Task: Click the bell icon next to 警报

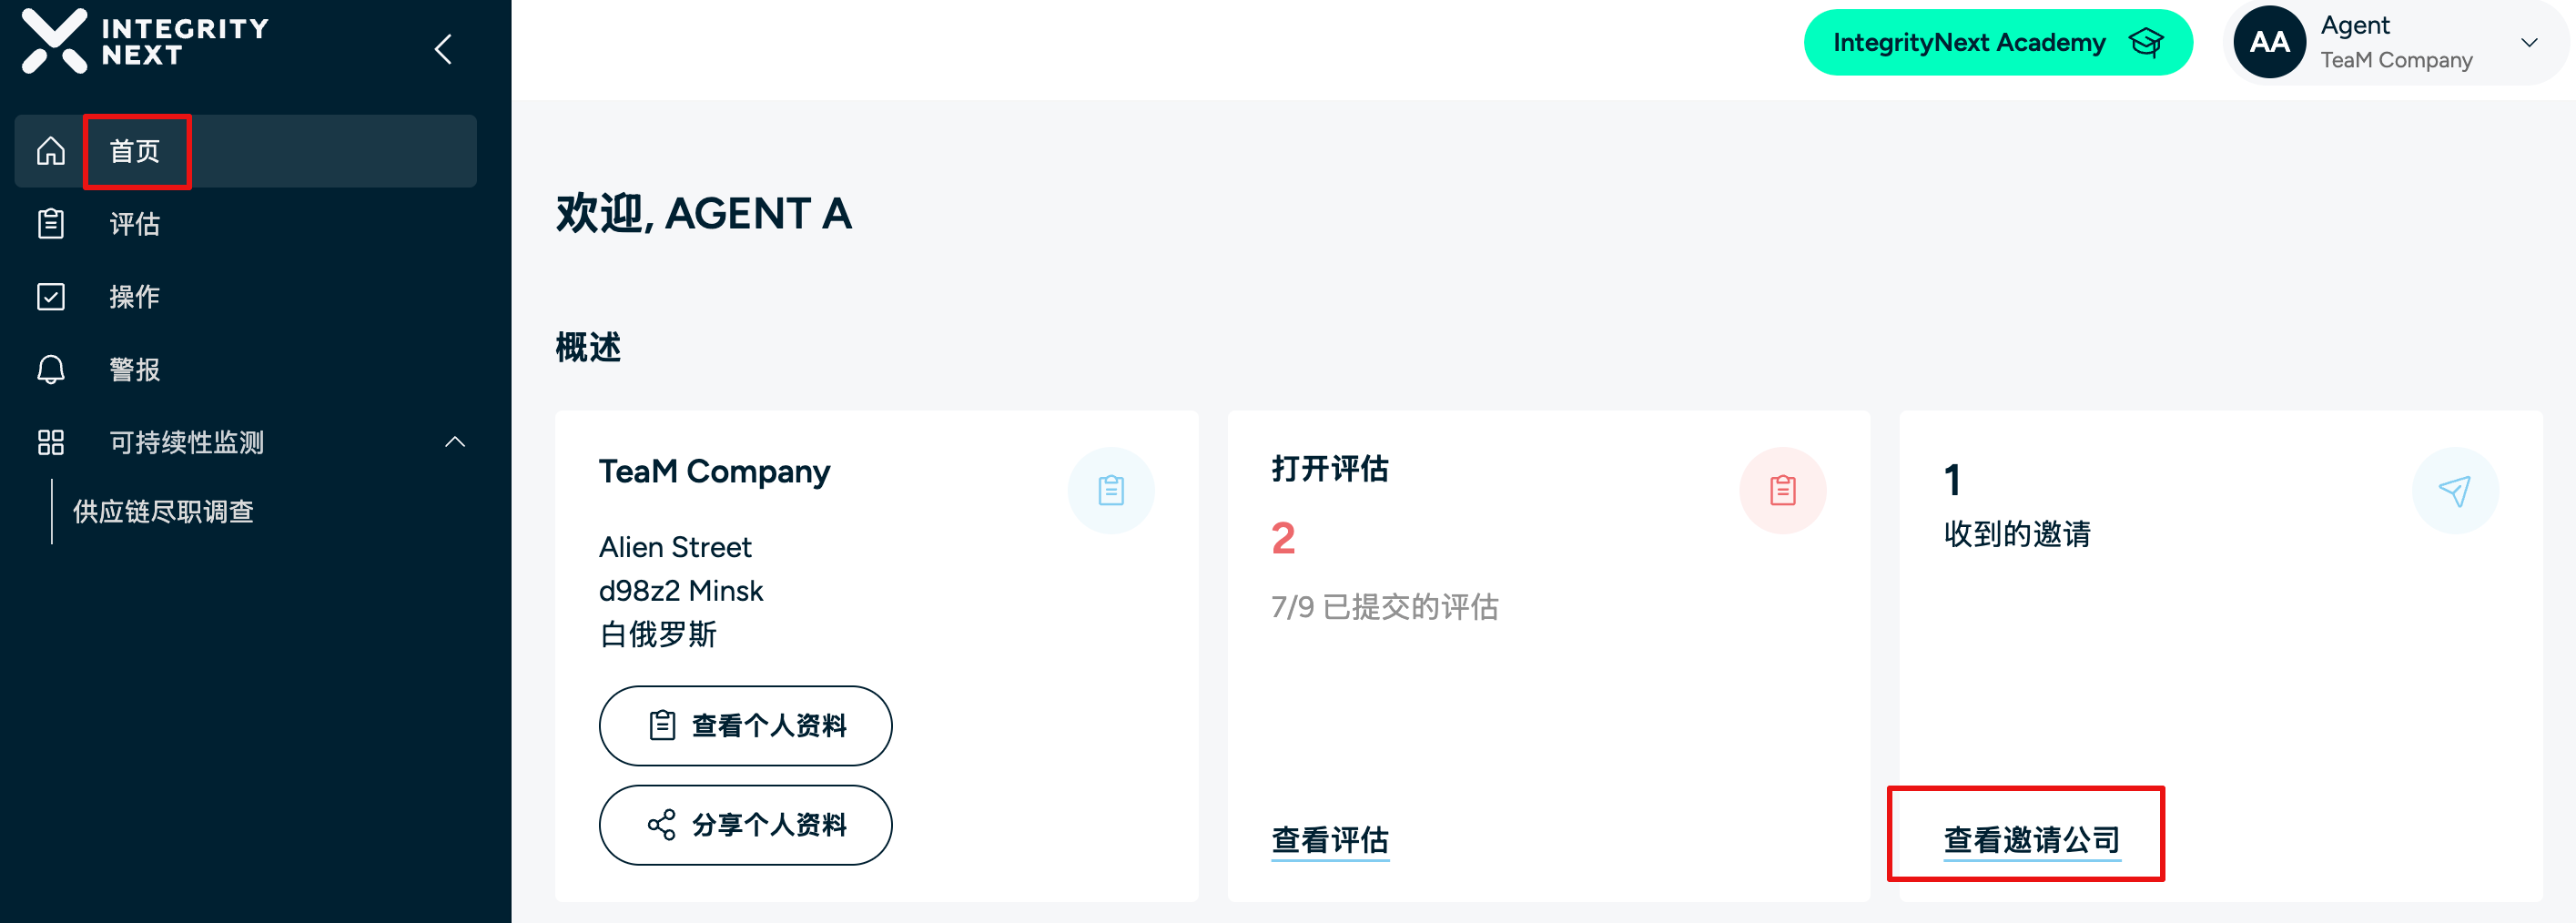Action: (51, 370)
